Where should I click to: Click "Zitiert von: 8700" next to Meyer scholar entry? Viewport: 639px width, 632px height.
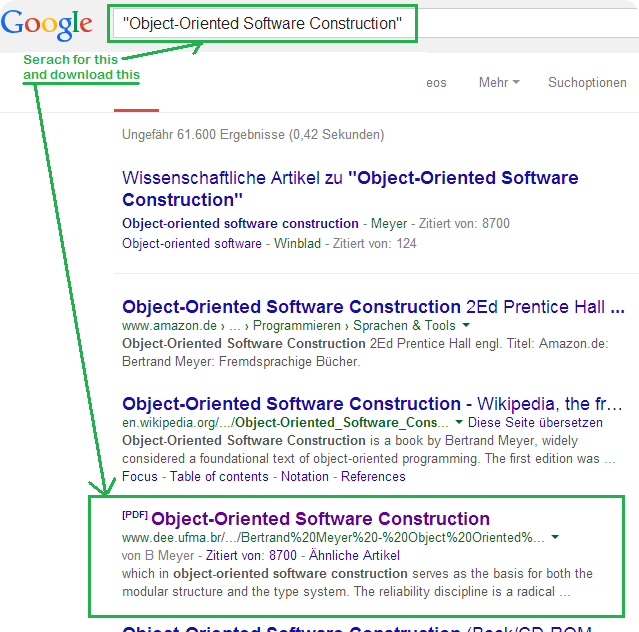[x=464, y=223]
